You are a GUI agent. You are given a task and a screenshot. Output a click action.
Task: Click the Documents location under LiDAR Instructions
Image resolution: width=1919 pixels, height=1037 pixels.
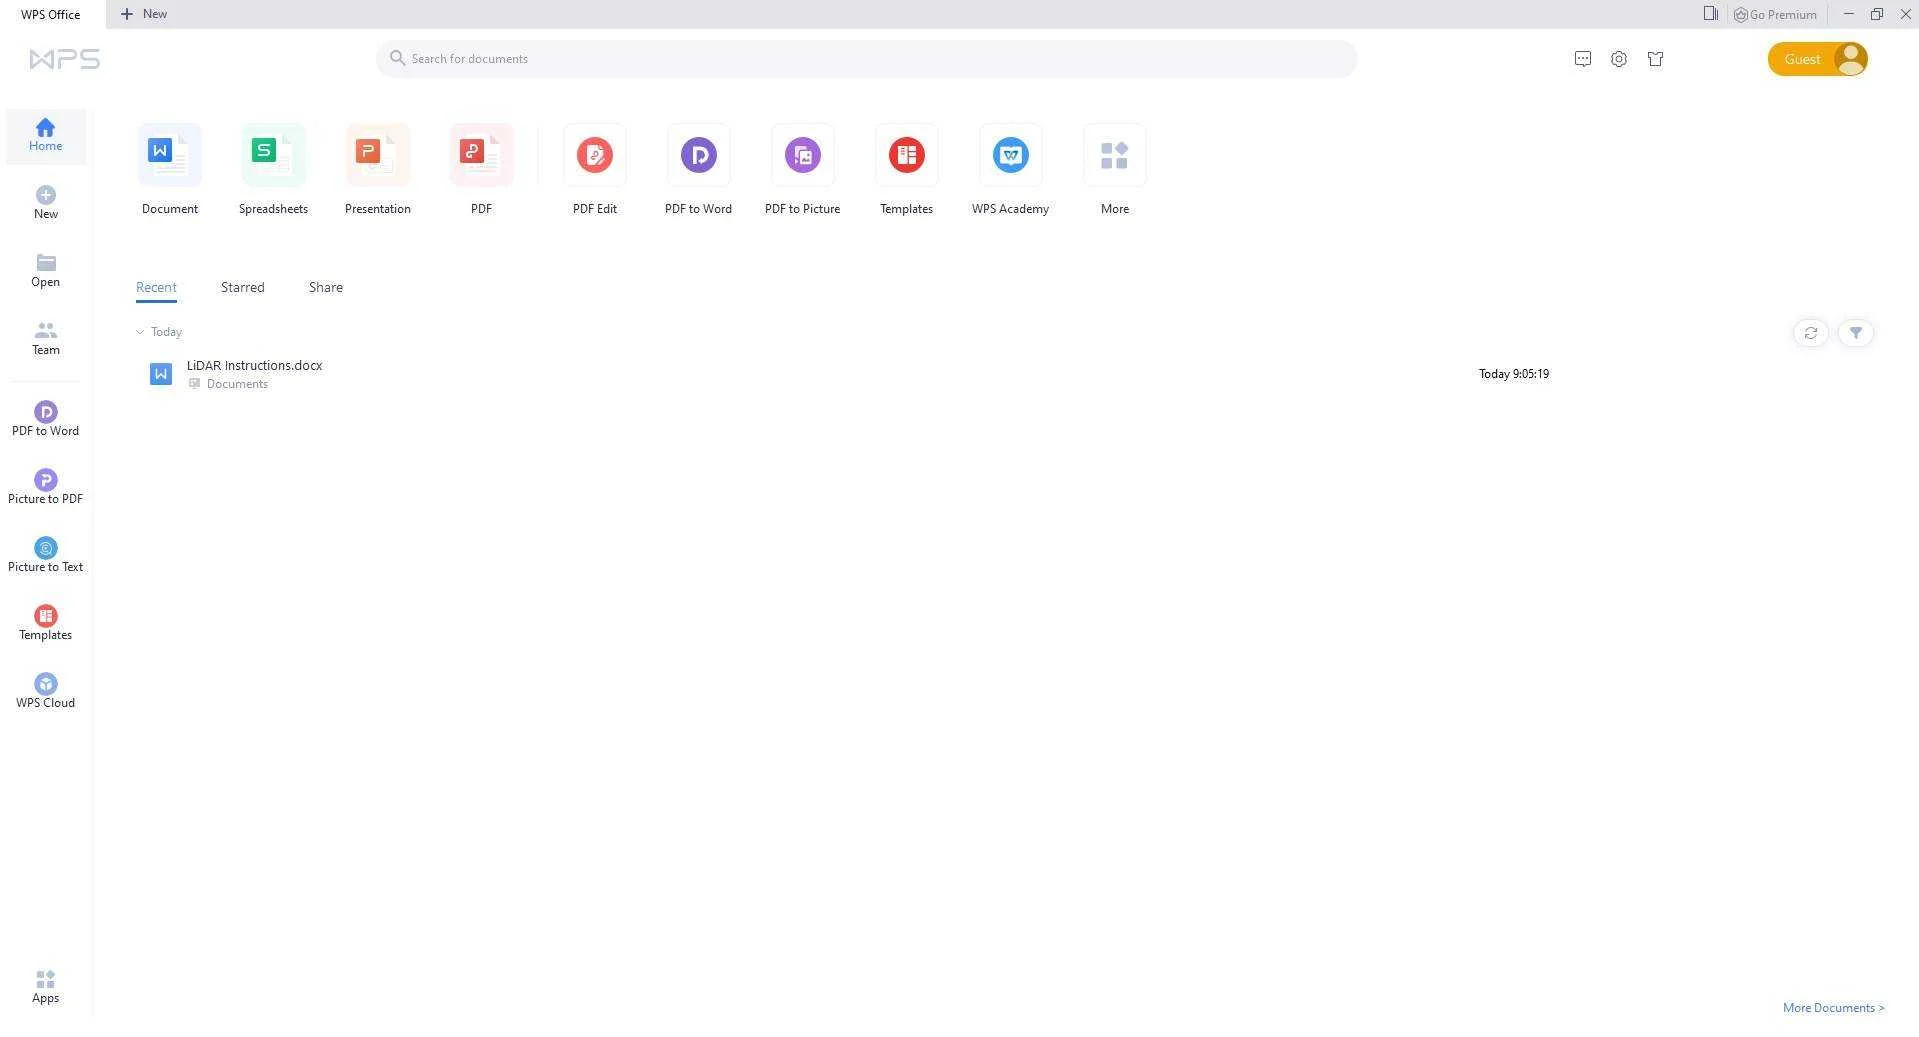tap(237, 384)
